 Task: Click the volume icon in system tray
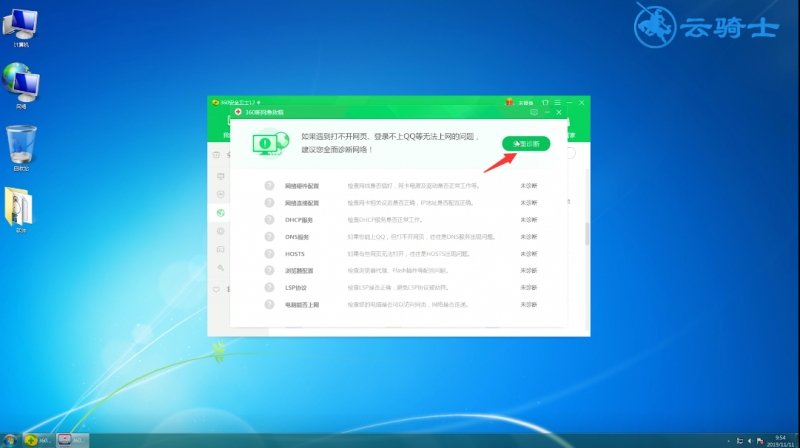(750, 441)
